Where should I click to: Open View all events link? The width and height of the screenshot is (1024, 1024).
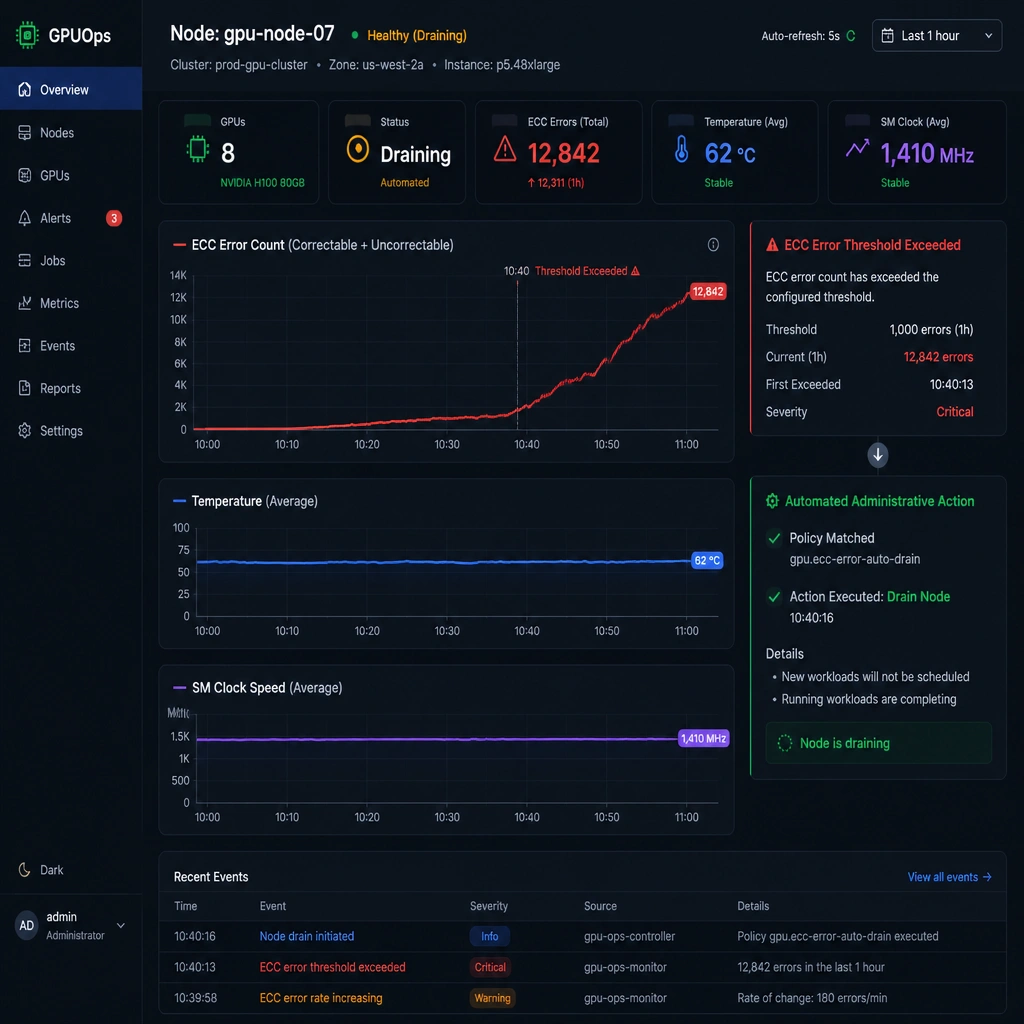(x=949, y=876)
